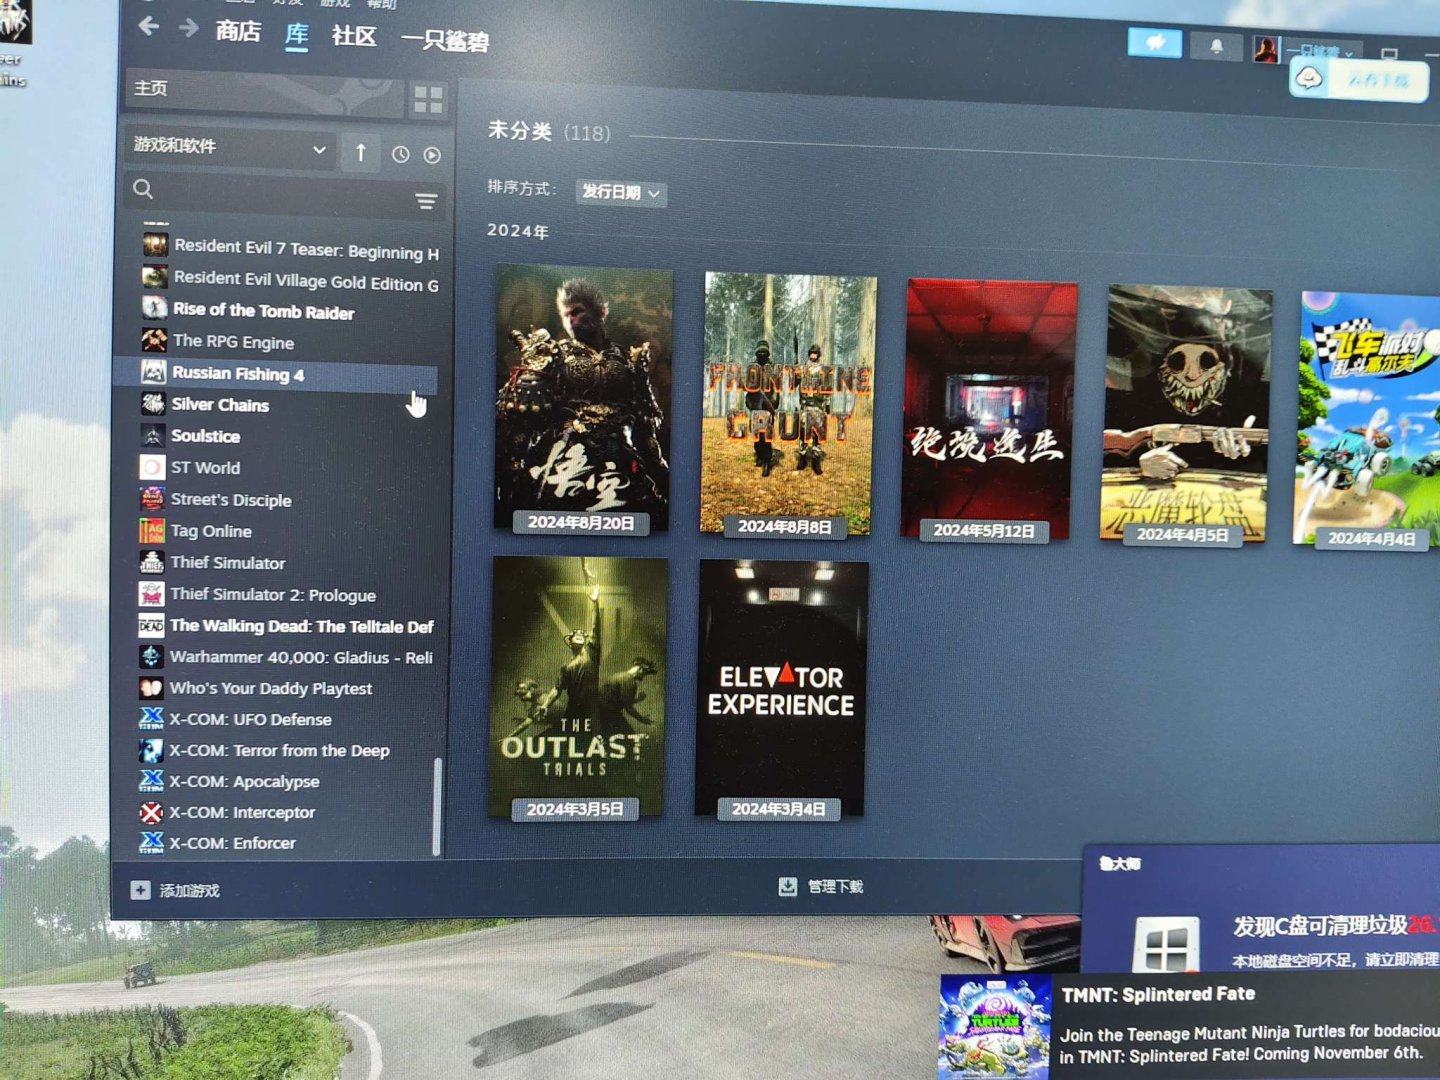Viewport: 1440px width, 1080px height.
Task: Open the manage downloads icon
Action: [788, 886]
